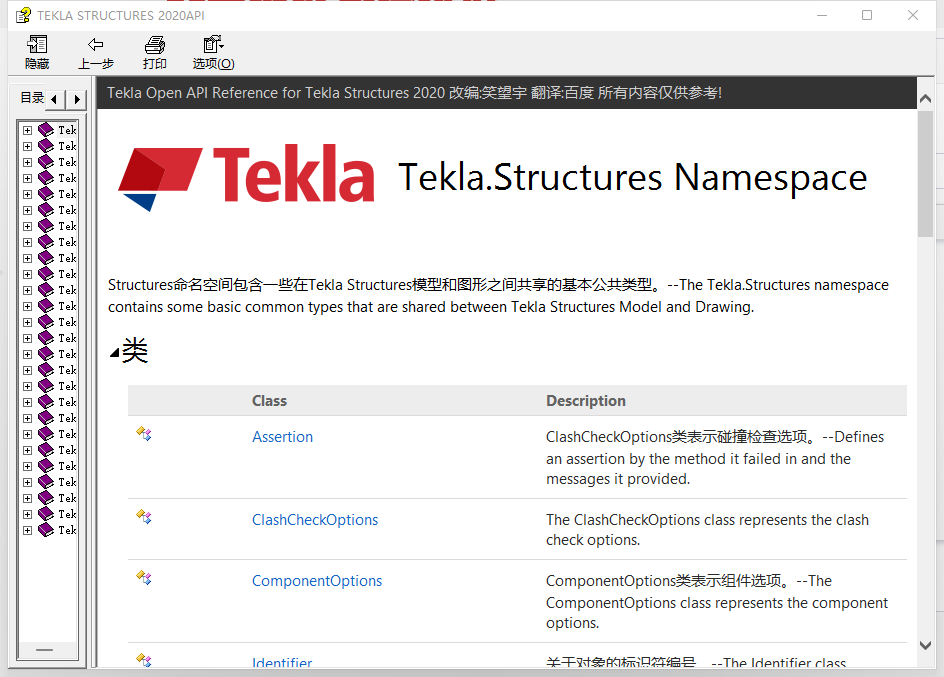Expand the topmost Tek node in the tree
The width and height of the screenshot is (944, 677).
[x=28, y=130]
